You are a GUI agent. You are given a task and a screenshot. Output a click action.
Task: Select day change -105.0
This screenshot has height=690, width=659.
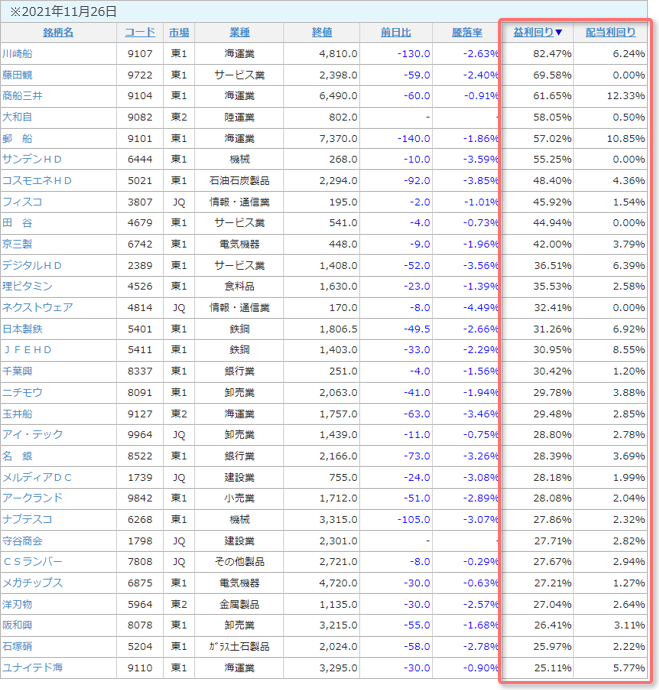[414, 520]
